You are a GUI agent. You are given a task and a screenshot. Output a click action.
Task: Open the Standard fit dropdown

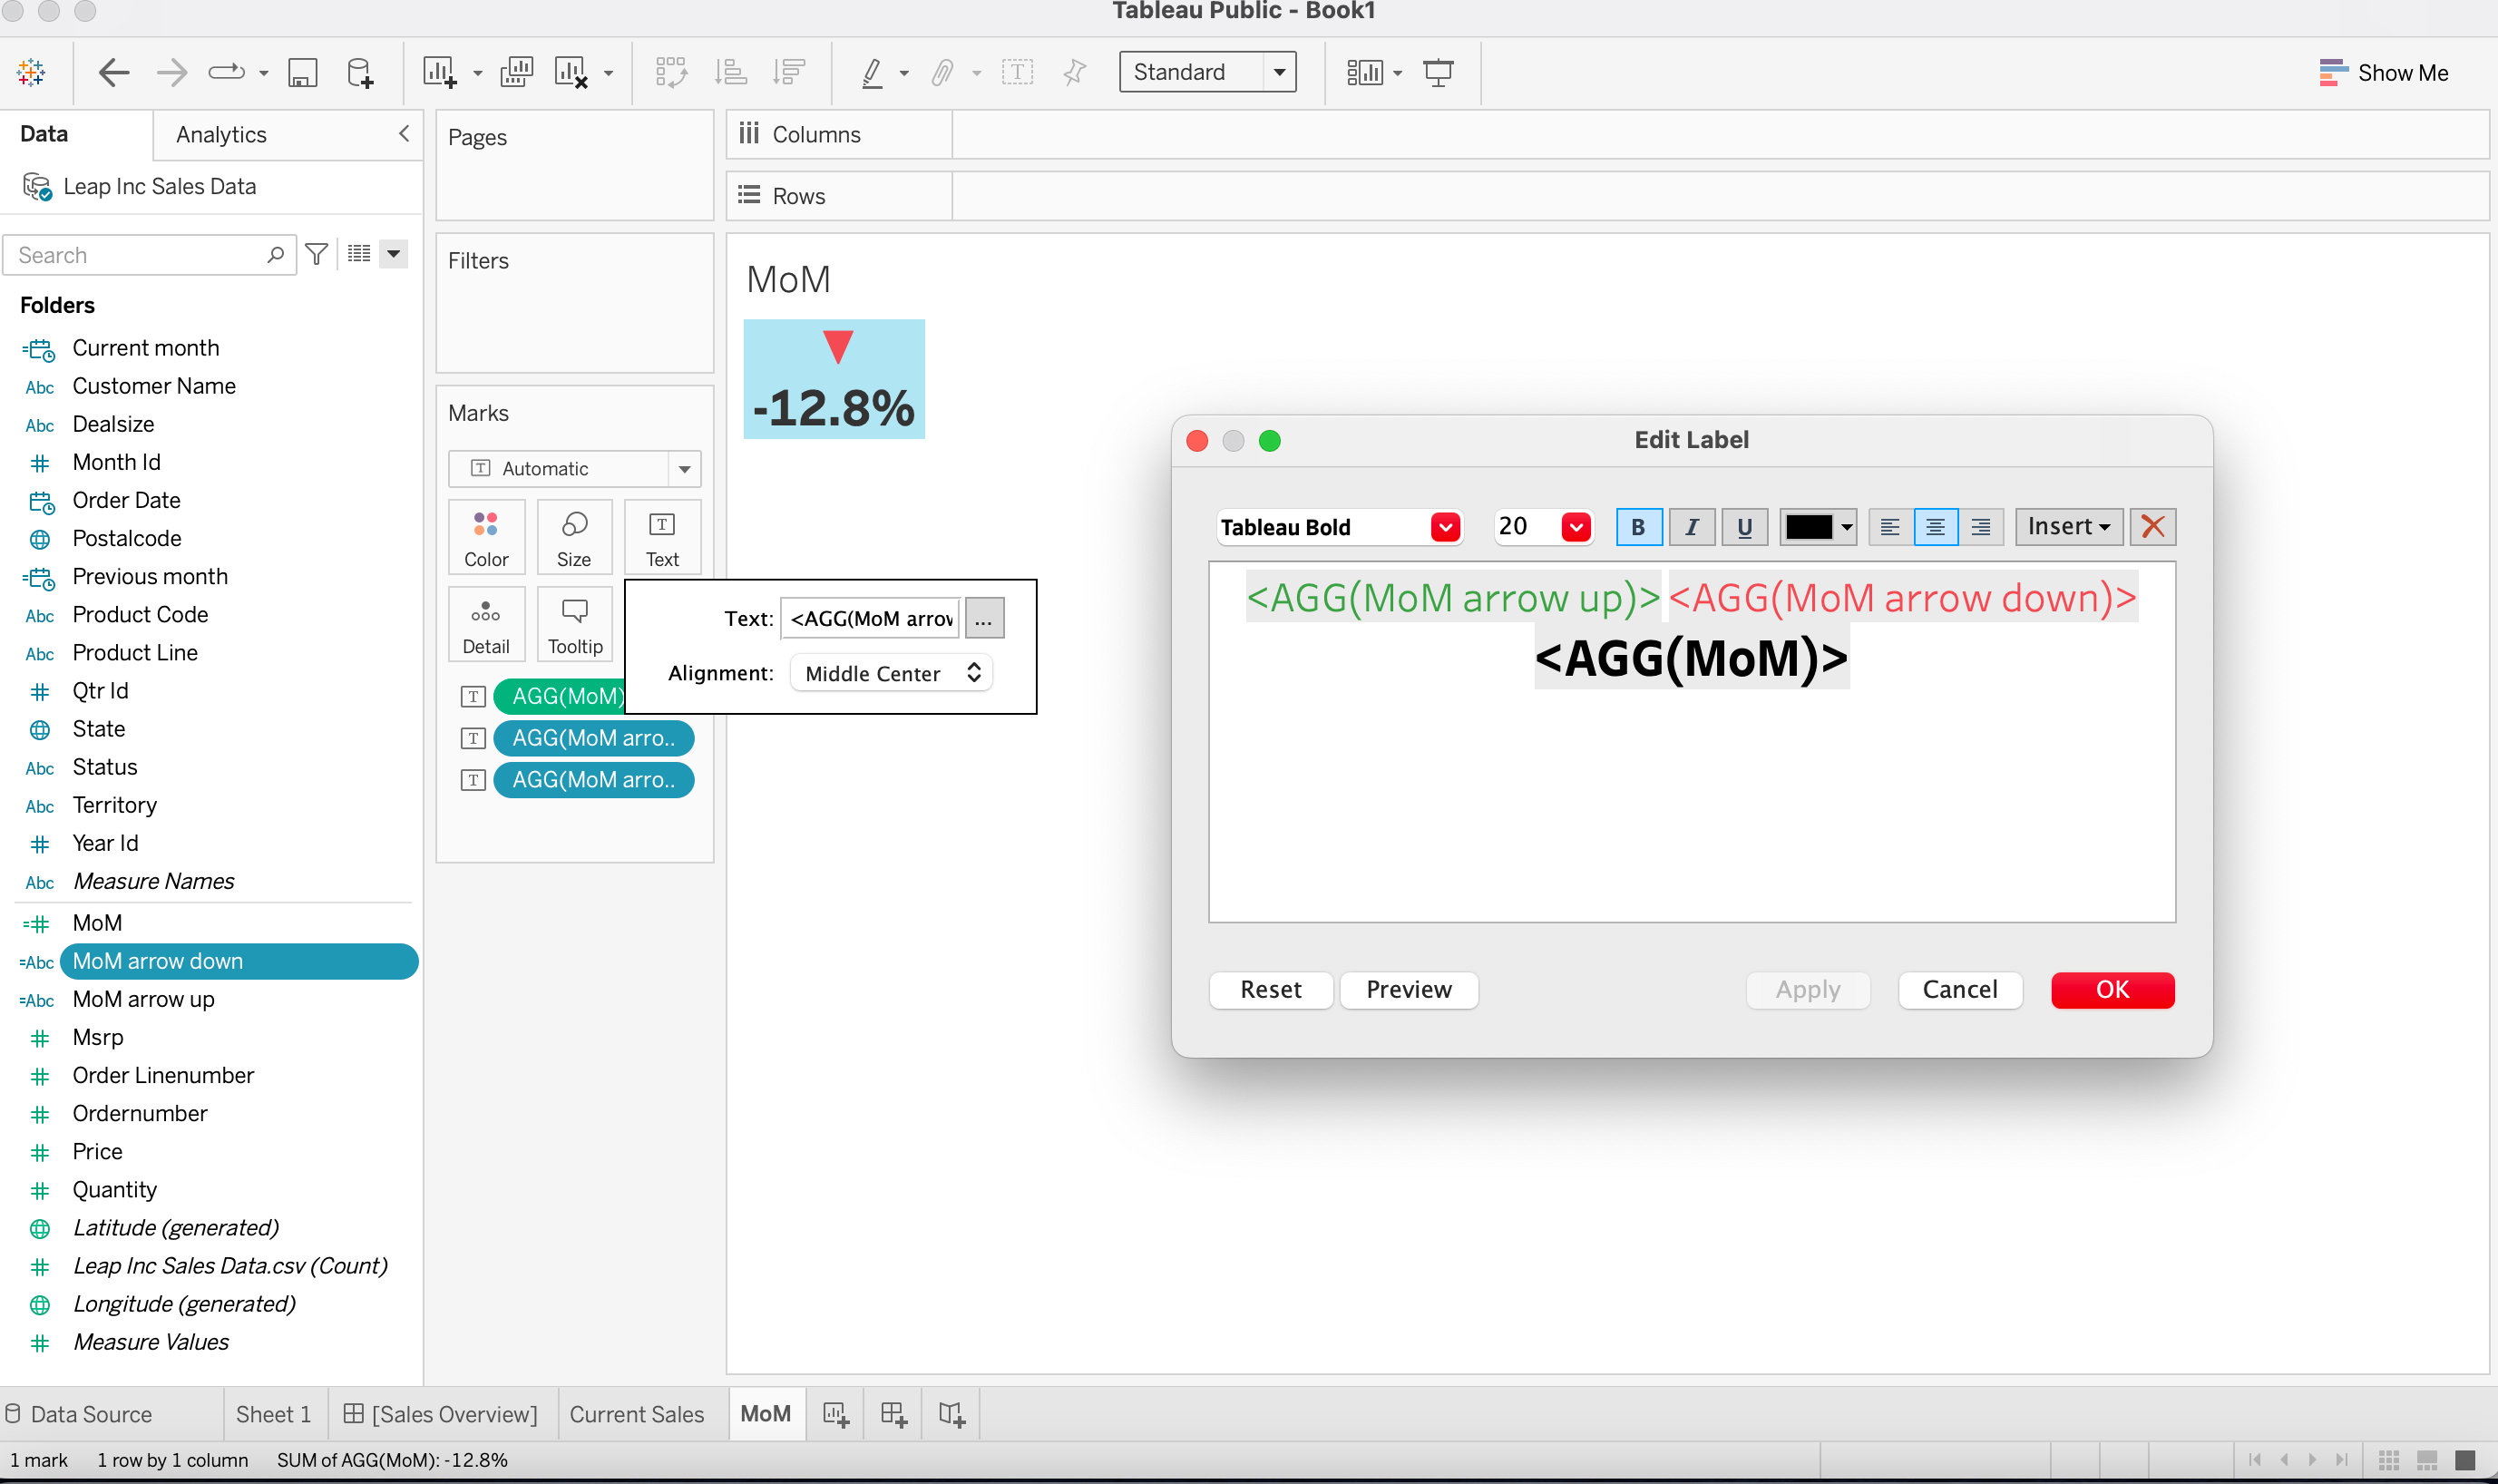[x=1207, y=72]
